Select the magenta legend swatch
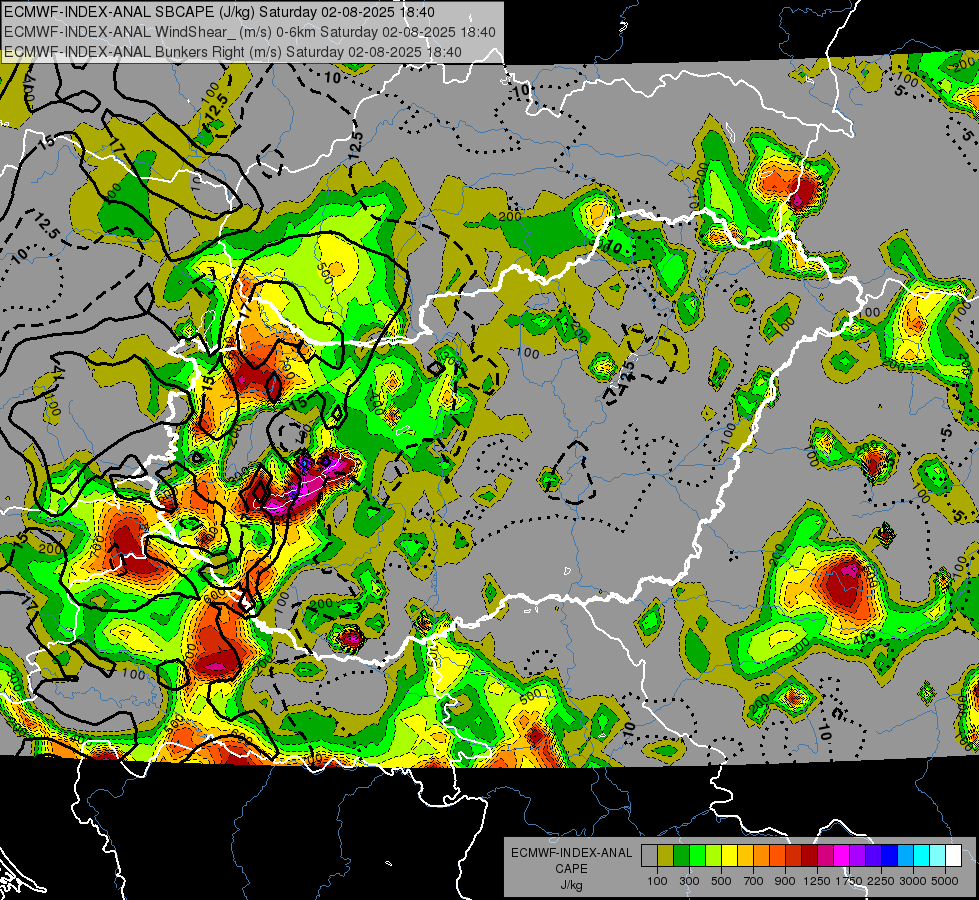 coord(842,855)
